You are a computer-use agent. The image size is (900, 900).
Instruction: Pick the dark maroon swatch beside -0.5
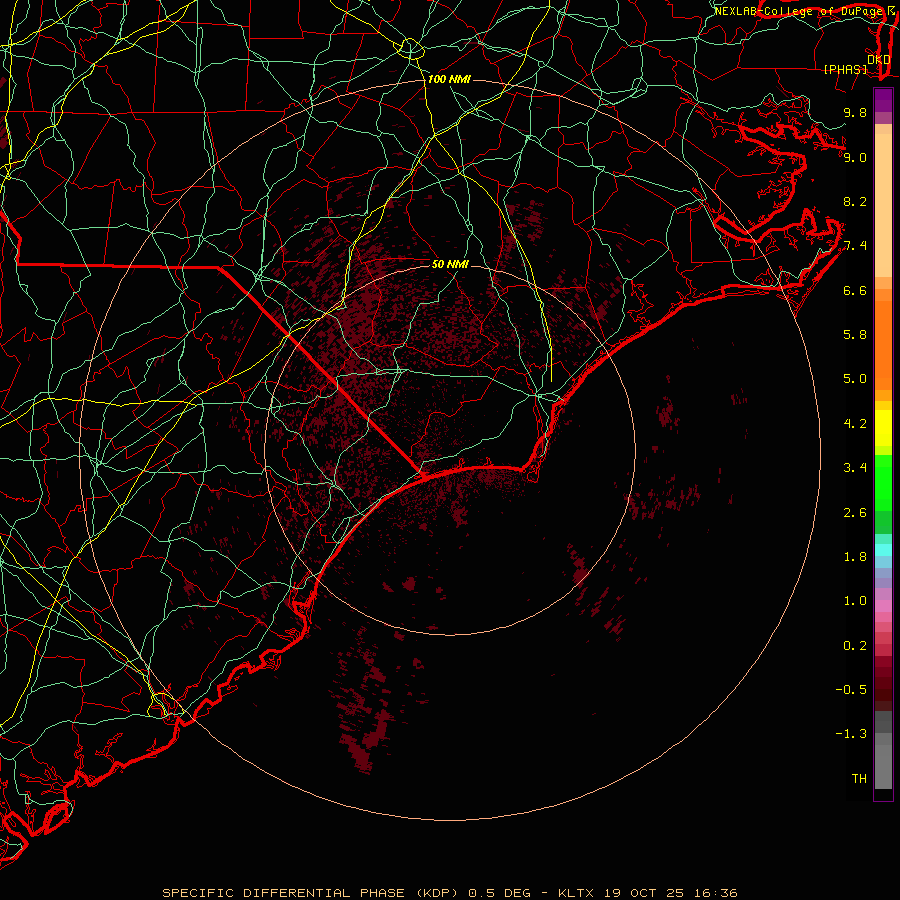click(x=883, y=689)
